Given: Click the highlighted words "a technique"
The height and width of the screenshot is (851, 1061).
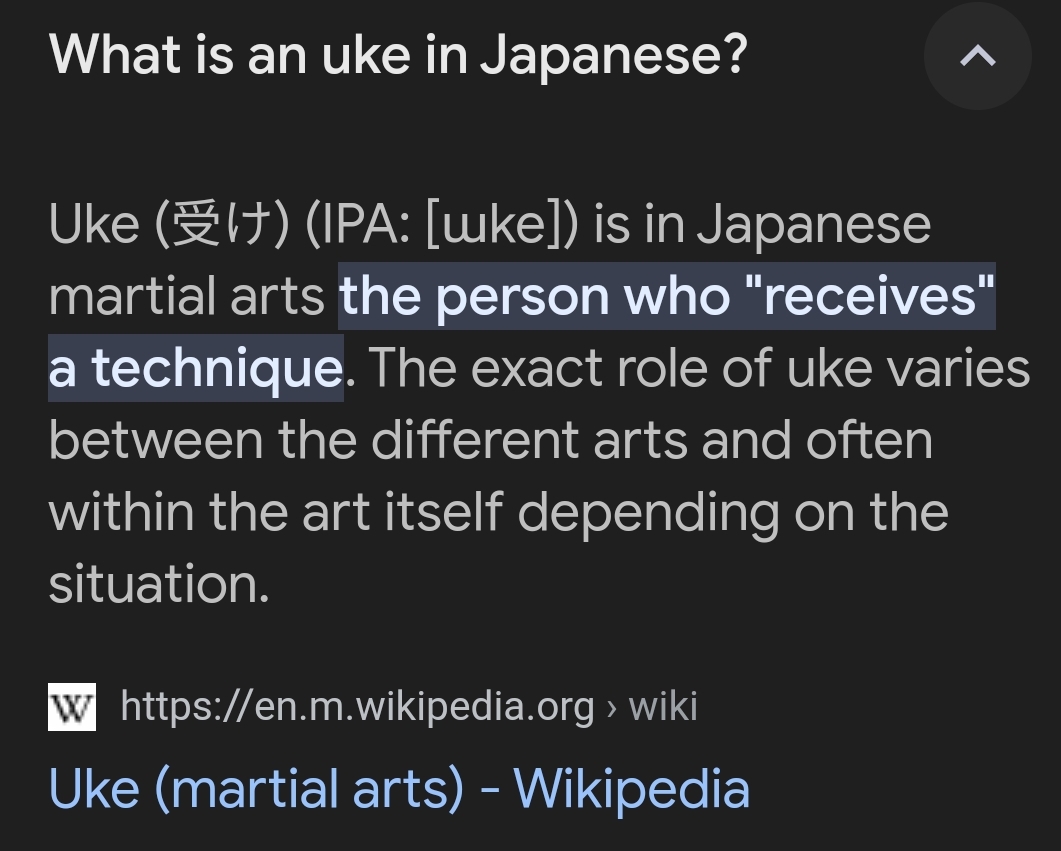Looking at the screenshot, I should point(196,368).
